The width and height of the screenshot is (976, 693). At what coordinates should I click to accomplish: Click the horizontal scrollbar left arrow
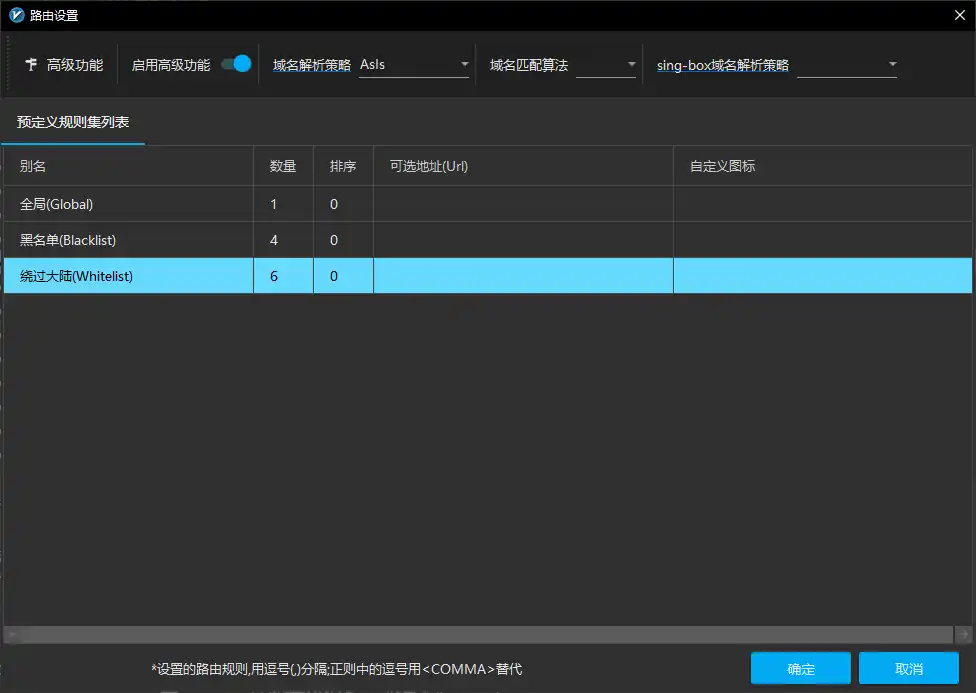coord(12,634)
